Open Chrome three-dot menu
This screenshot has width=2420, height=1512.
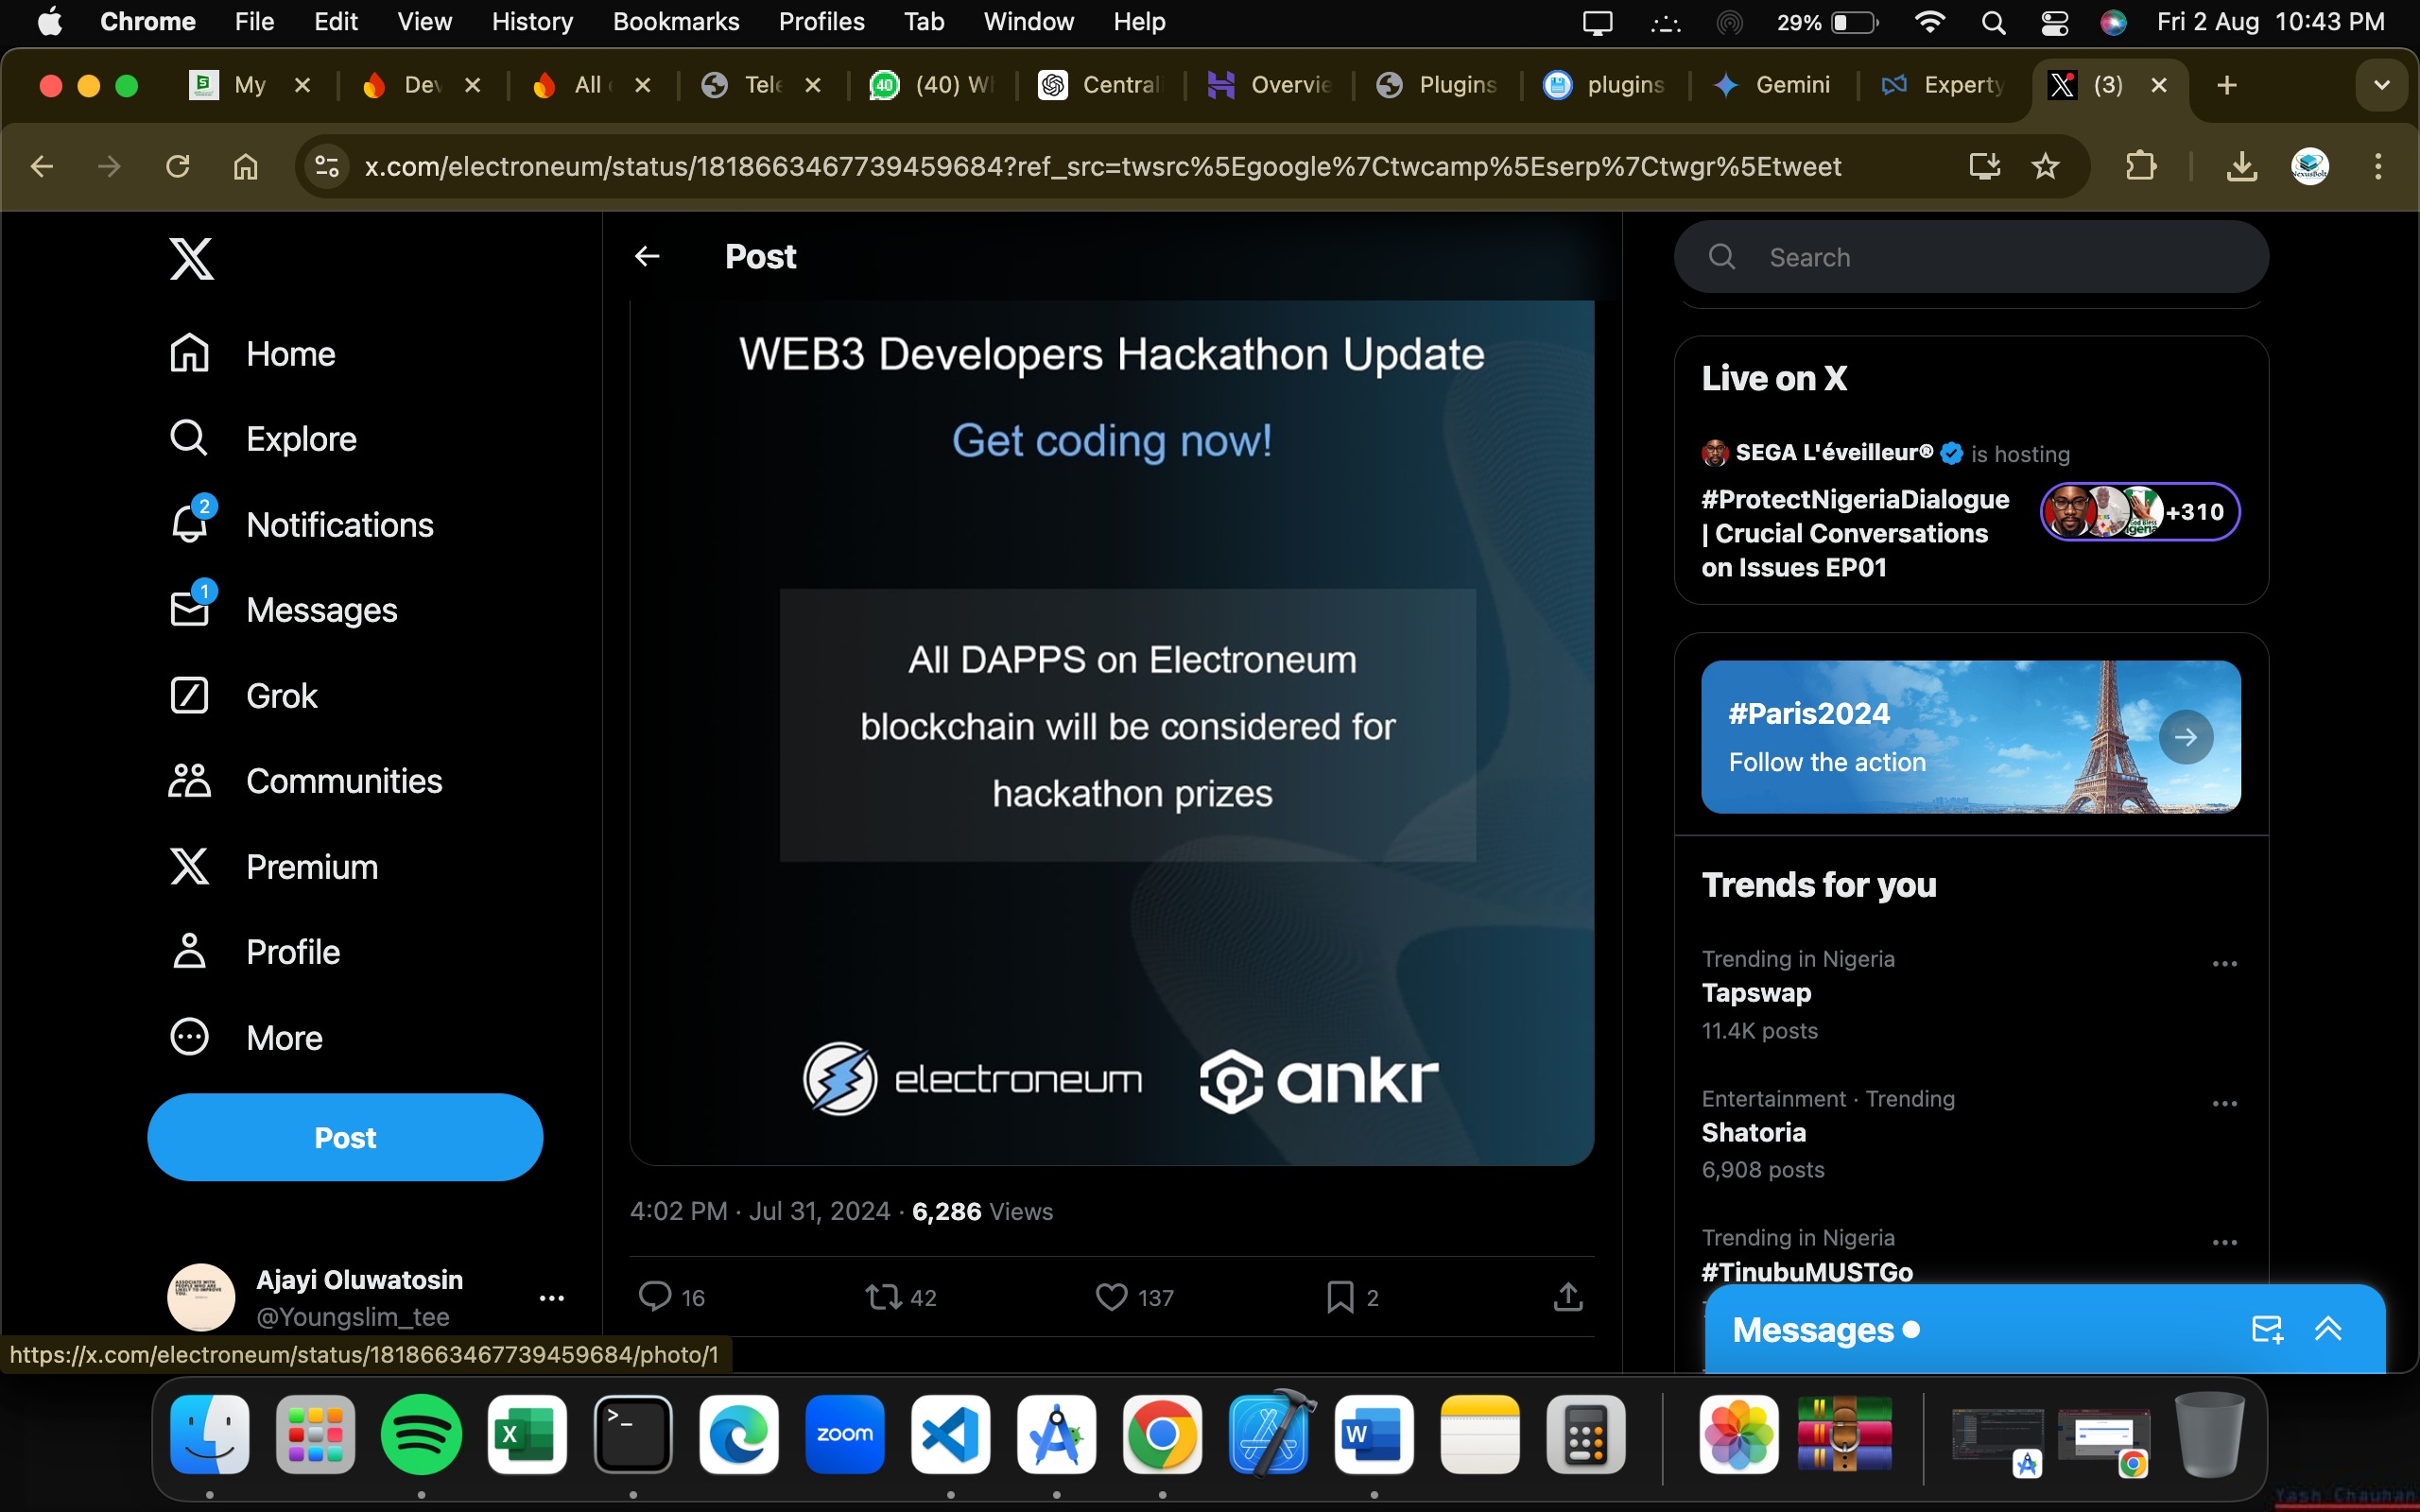click(x=2378, y=166)
